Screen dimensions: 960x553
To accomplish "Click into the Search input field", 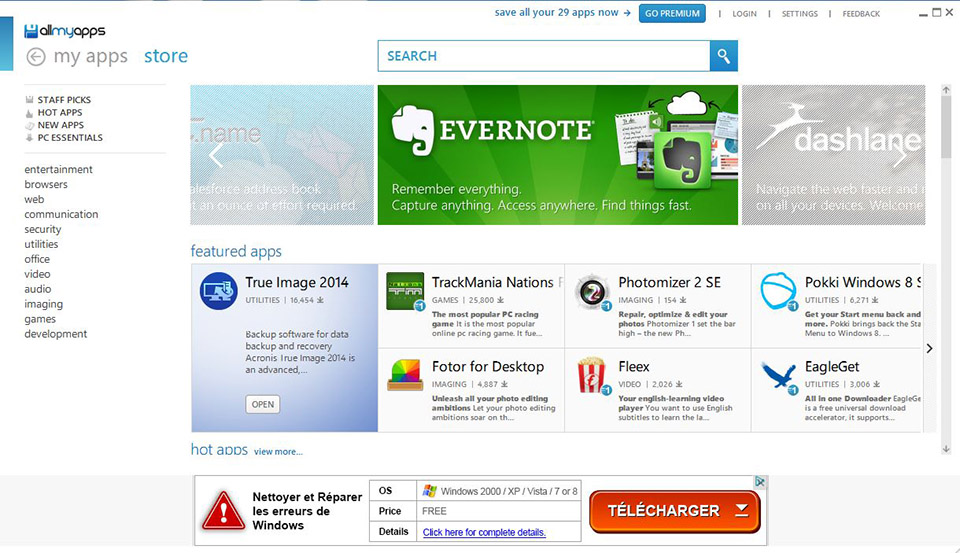I will click(x=544, y=56).
